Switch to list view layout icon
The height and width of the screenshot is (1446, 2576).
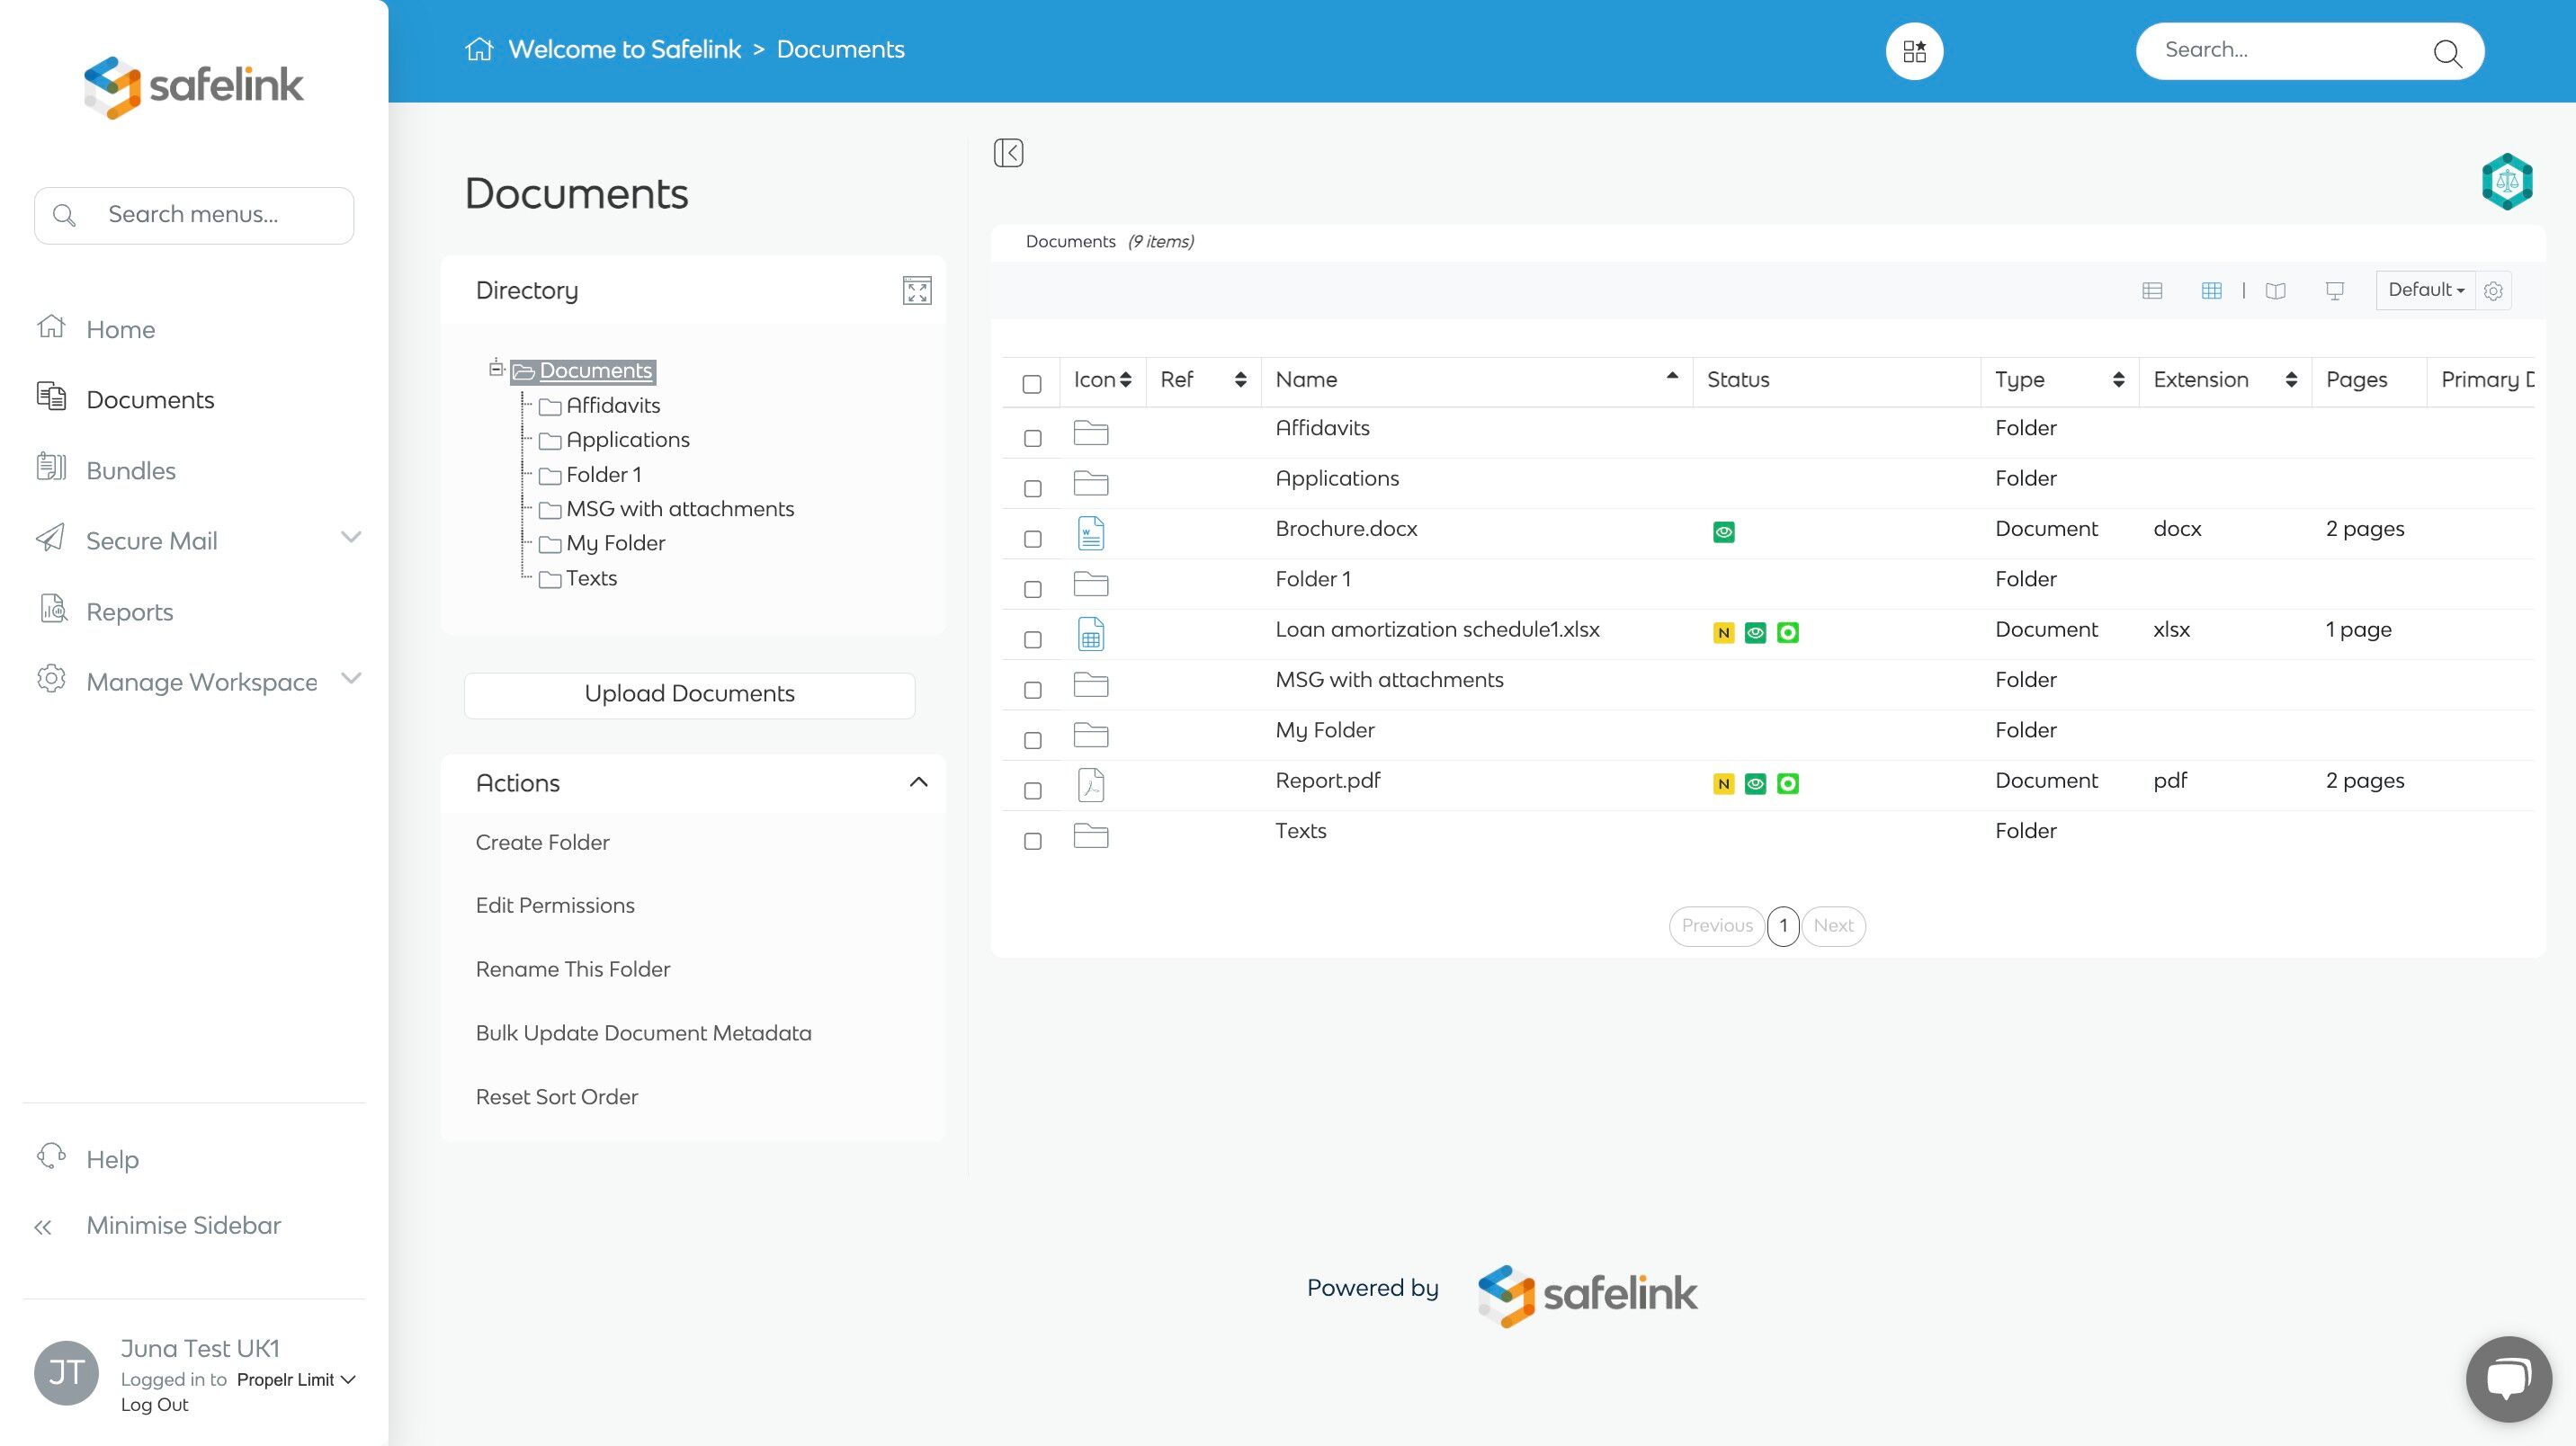point(2152,291)
